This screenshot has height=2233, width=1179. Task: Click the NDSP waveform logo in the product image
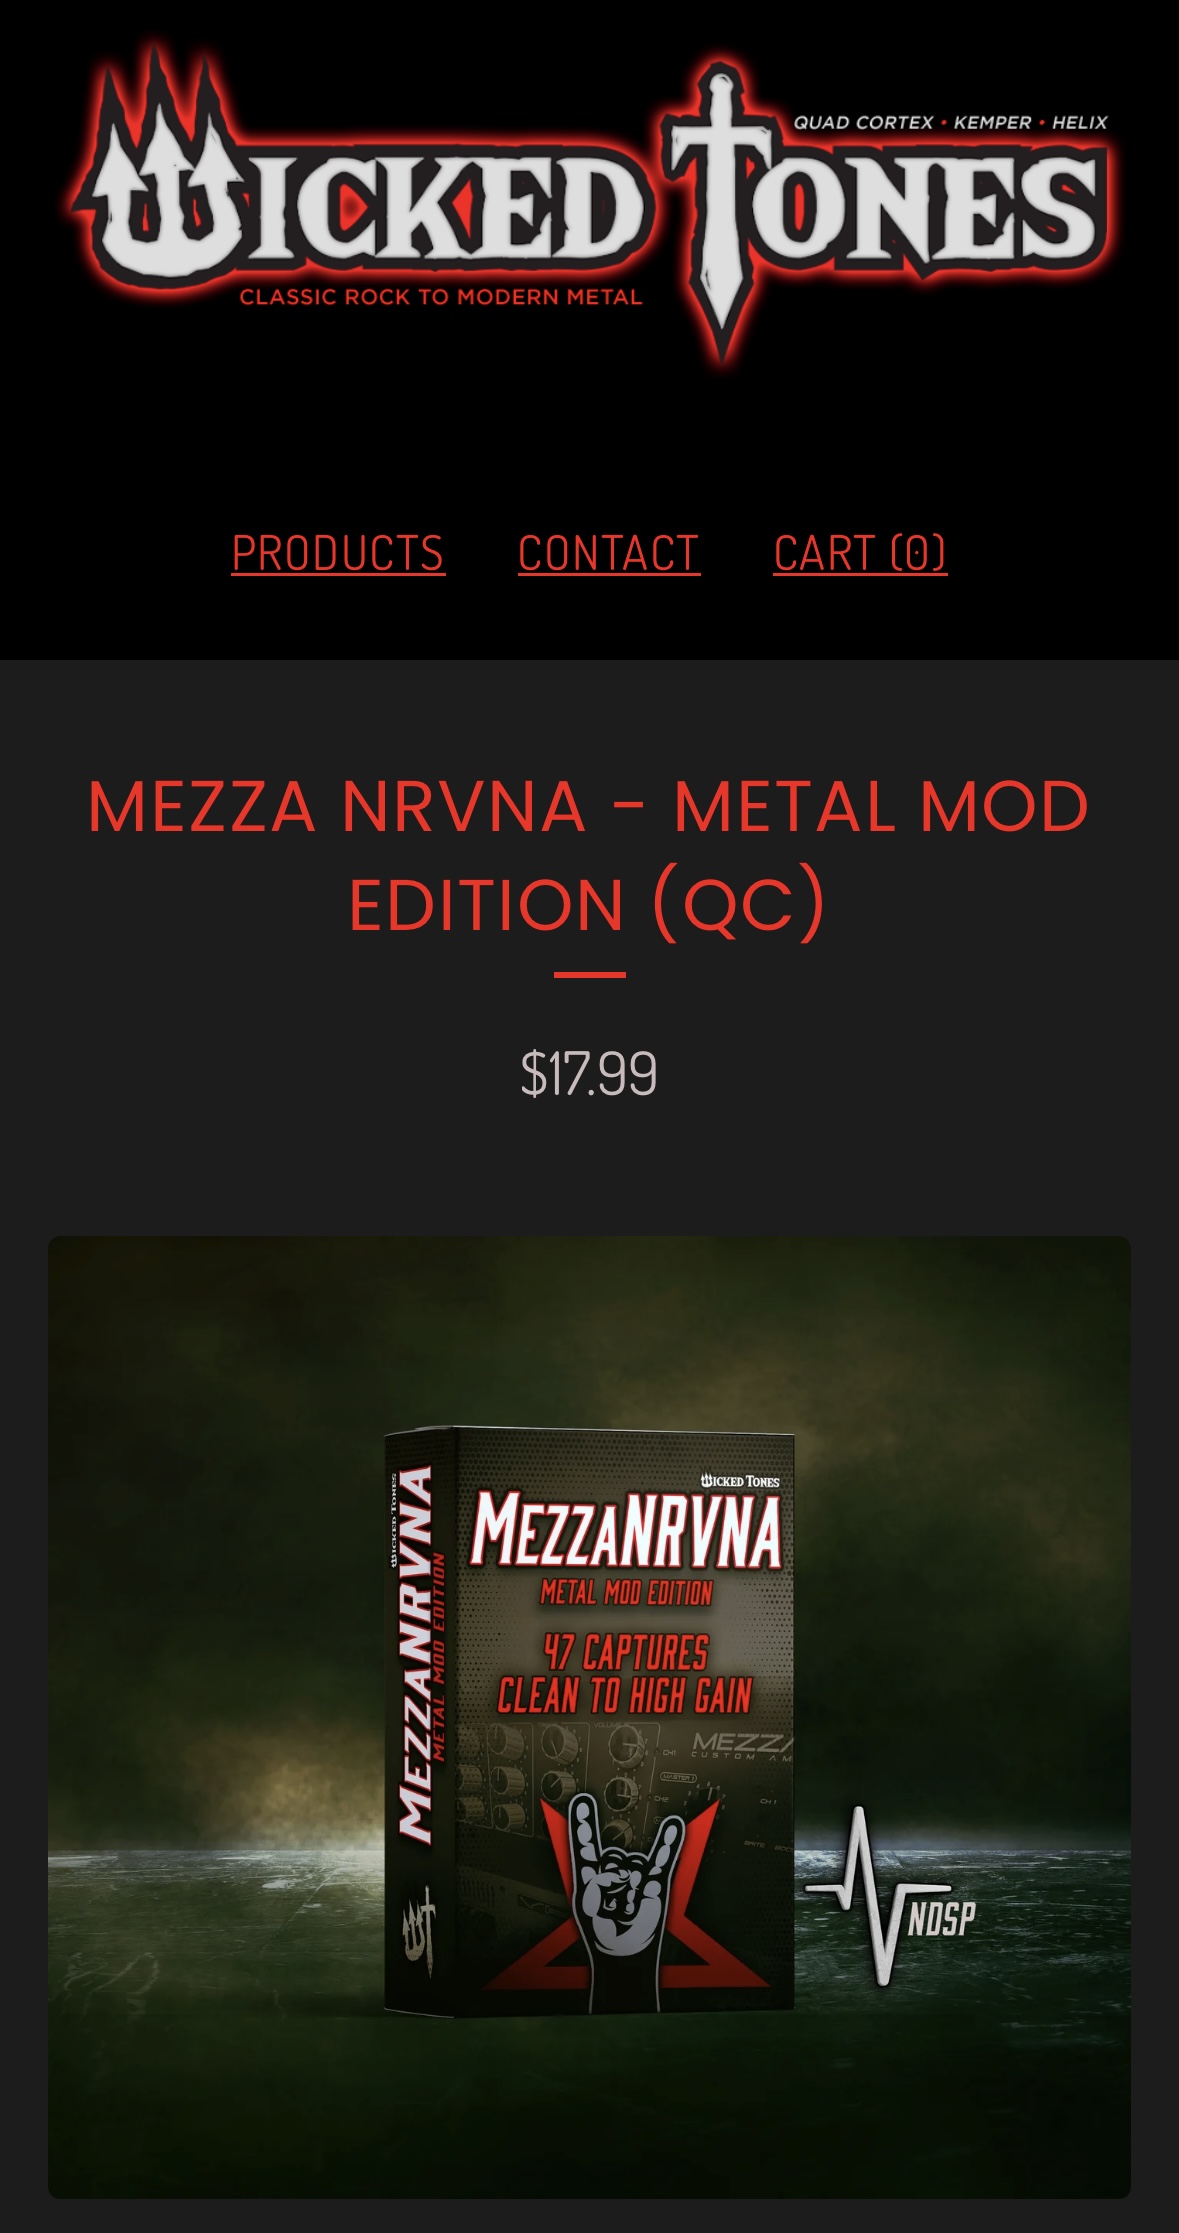(x=890, y=1895)
